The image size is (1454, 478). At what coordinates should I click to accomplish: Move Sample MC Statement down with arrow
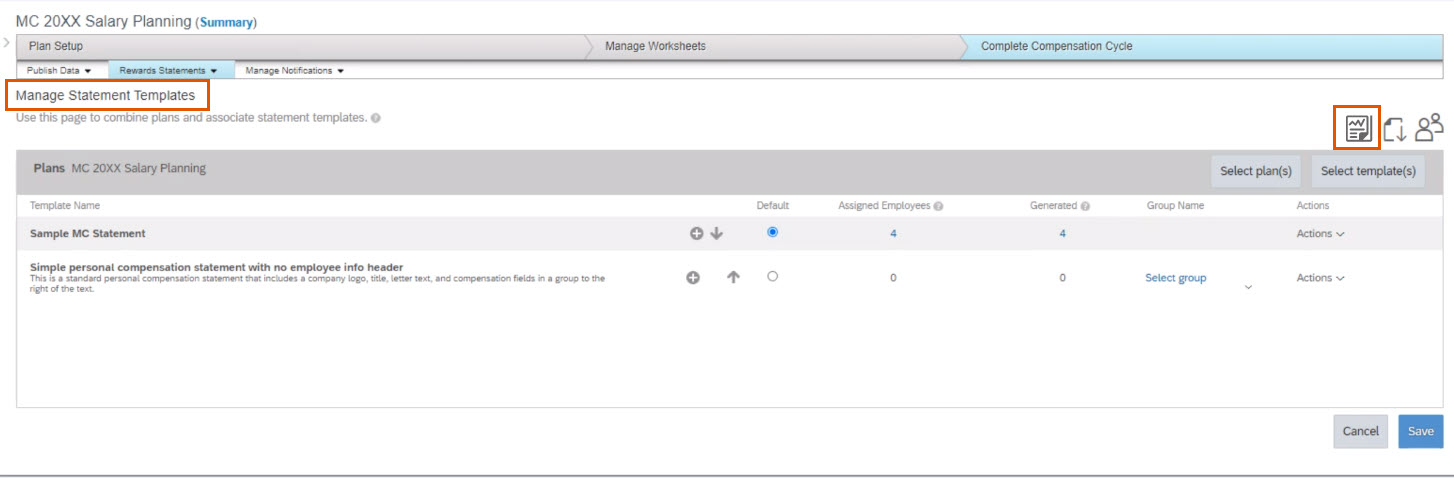click(716, 234)
